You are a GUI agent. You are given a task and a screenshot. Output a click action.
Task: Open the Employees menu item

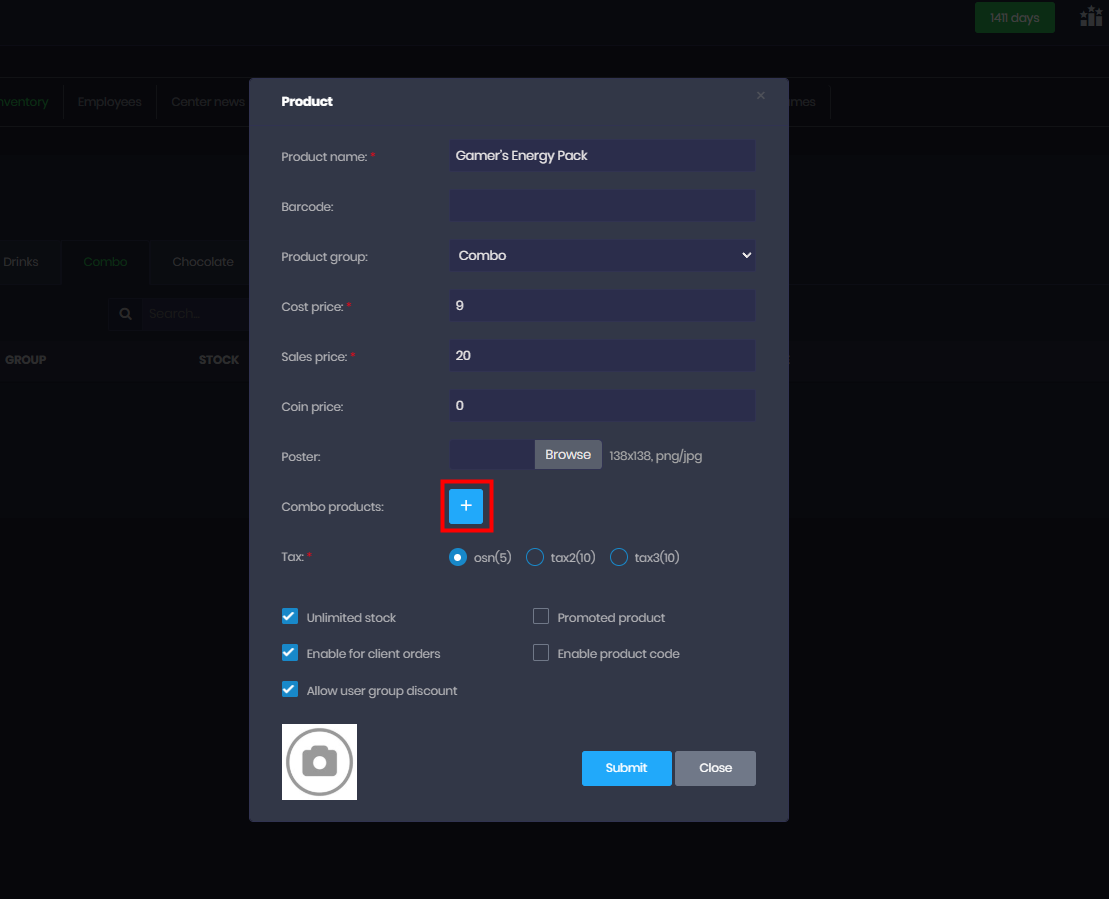(109, 102)
